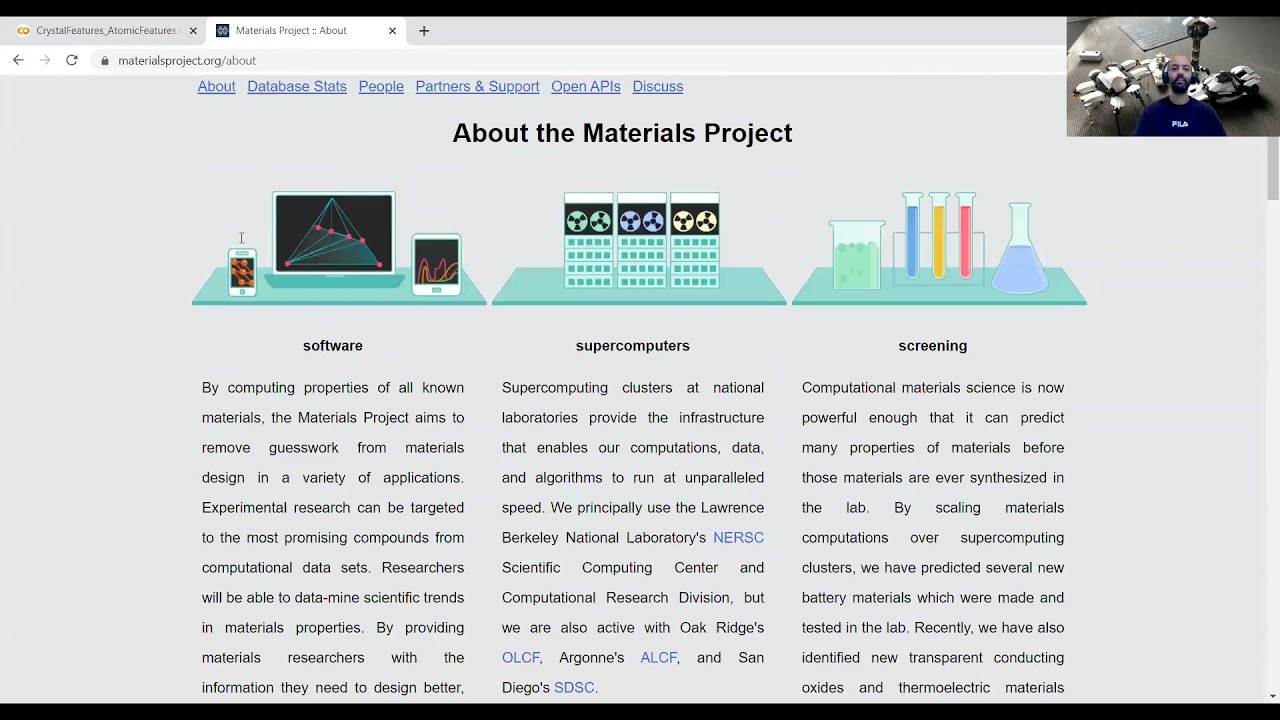Click the vertical page scrollbar thumb
This screenshot has height=720, width=1280.
pos(1272,170)
